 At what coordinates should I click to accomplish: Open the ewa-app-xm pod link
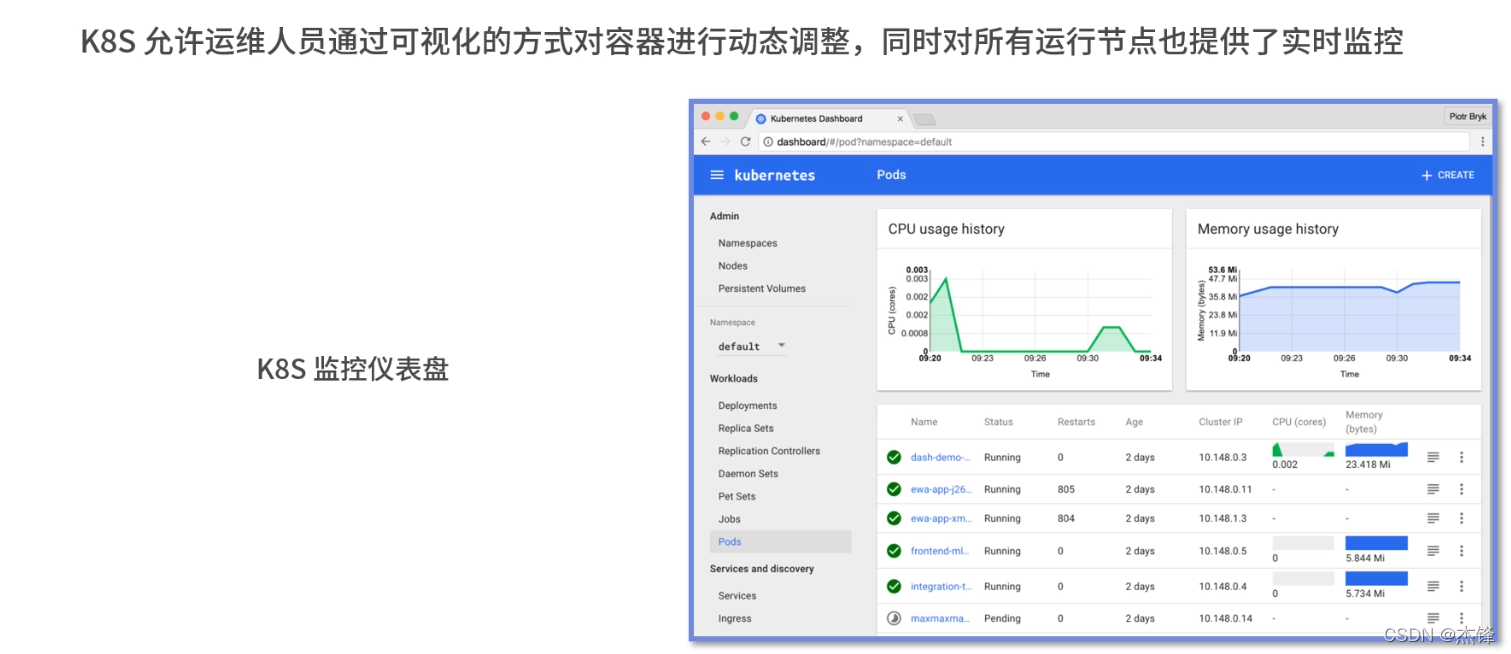pyautogui.click(x=940, y=518)
